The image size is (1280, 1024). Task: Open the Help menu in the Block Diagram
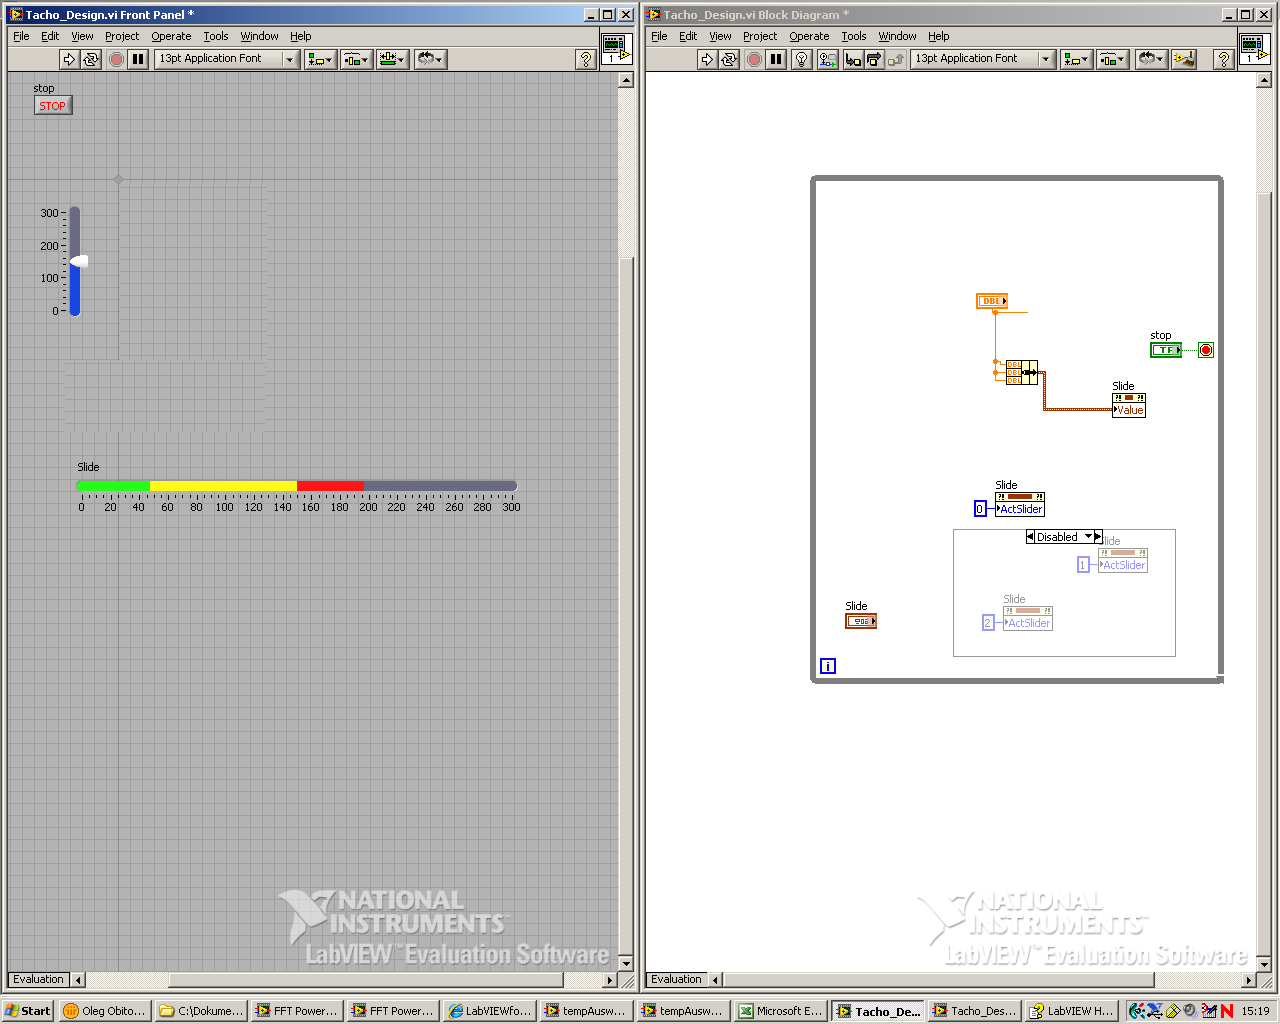(x=938, y=36)
